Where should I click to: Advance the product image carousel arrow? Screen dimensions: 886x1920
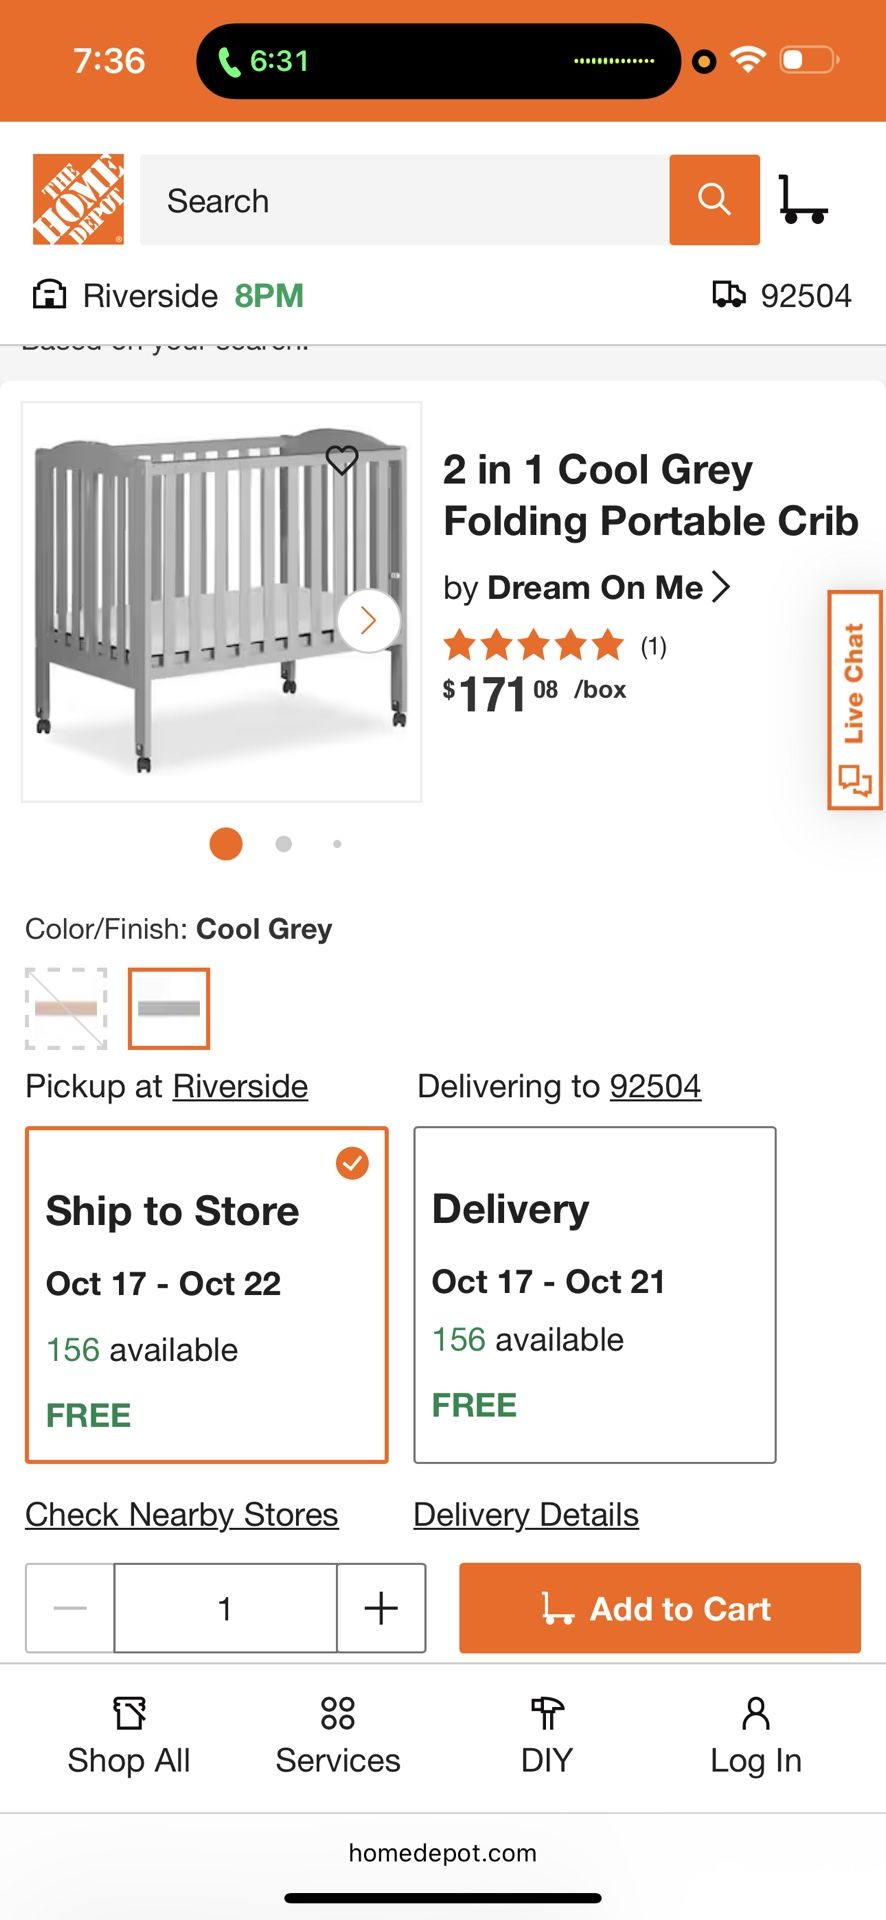click(366, 621)
